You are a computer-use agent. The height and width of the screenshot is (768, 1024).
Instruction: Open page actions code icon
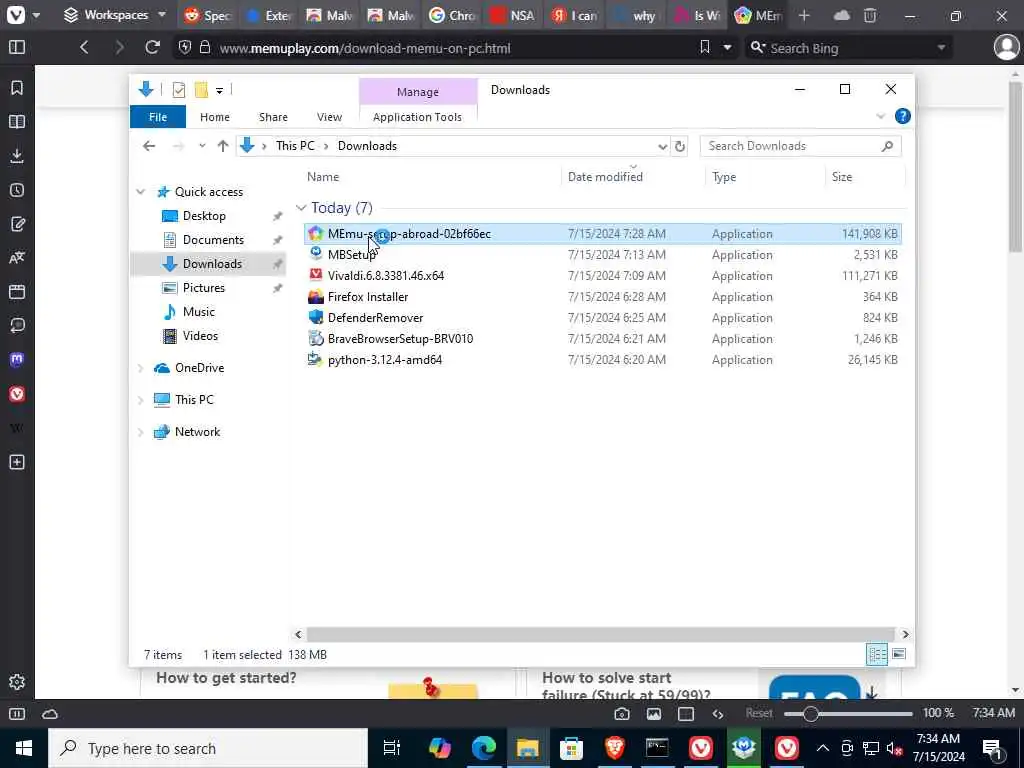pyautogui.click(x=718, y=714)
